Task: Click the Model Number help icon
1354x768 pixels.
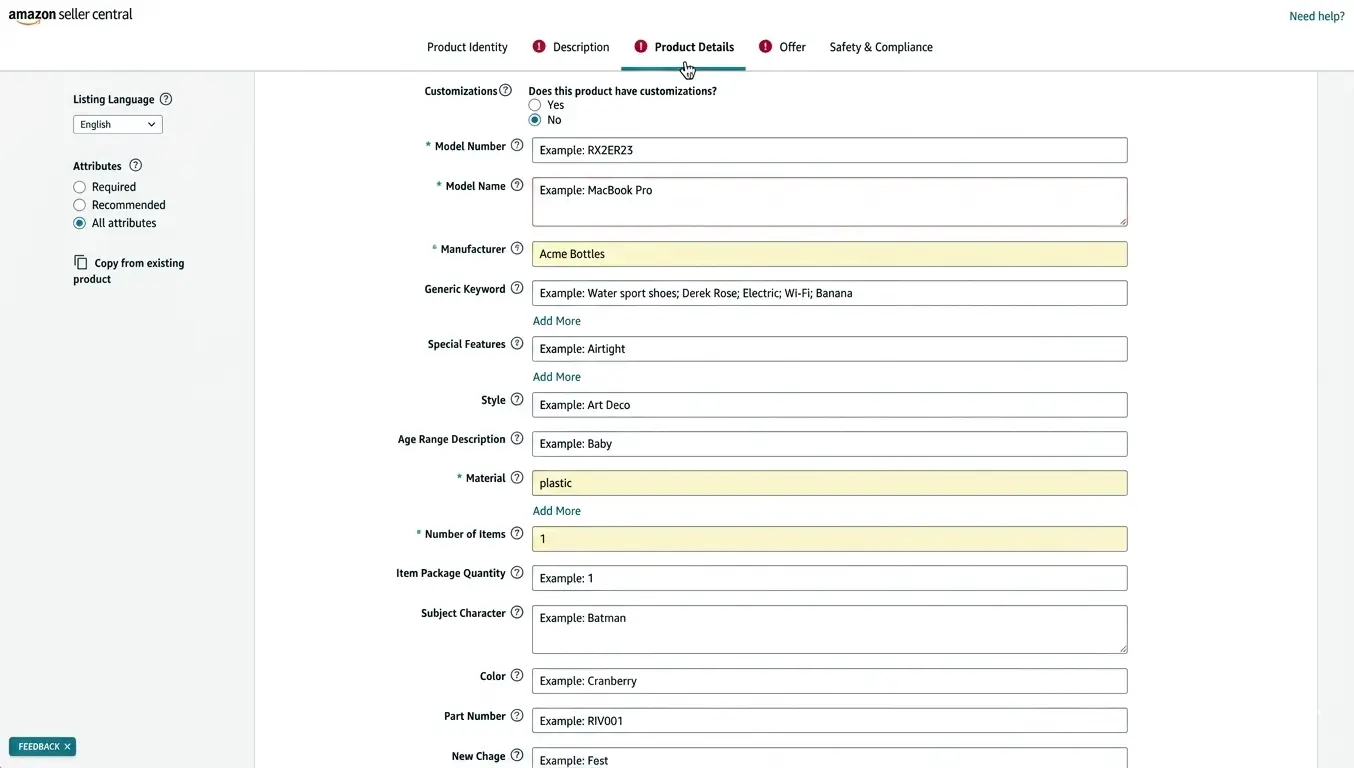Action: point(518,144)
